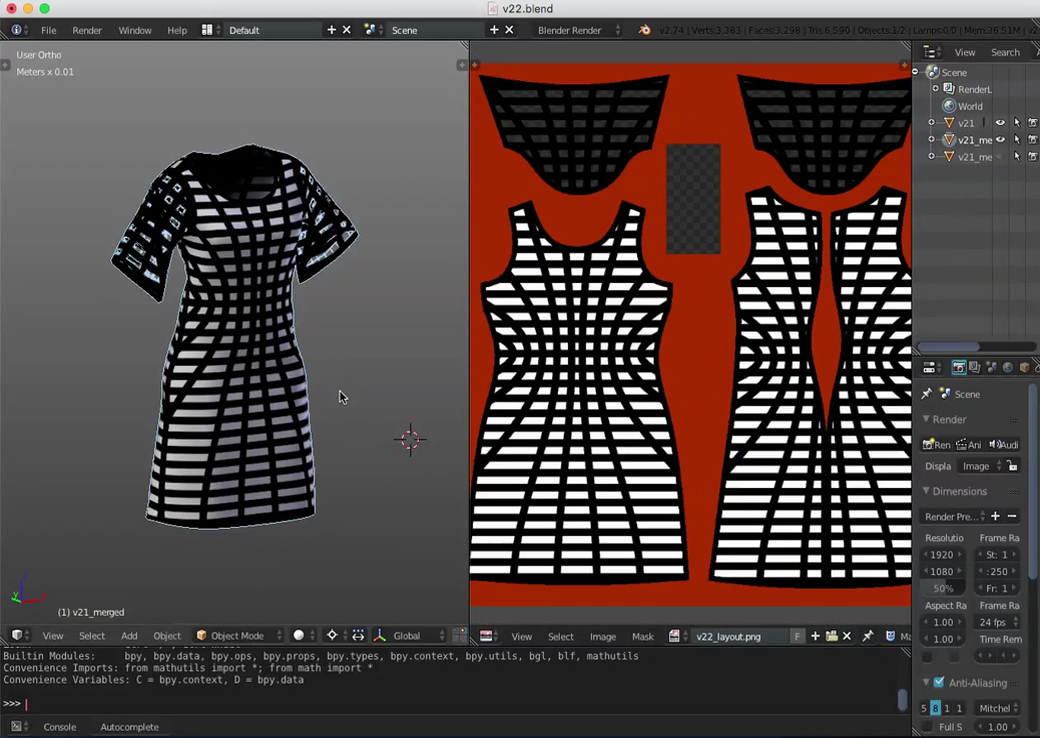This screenshot has height=738, width=1040.
Task: Click the Blender info editor type icon
Action: pos(16,30)
